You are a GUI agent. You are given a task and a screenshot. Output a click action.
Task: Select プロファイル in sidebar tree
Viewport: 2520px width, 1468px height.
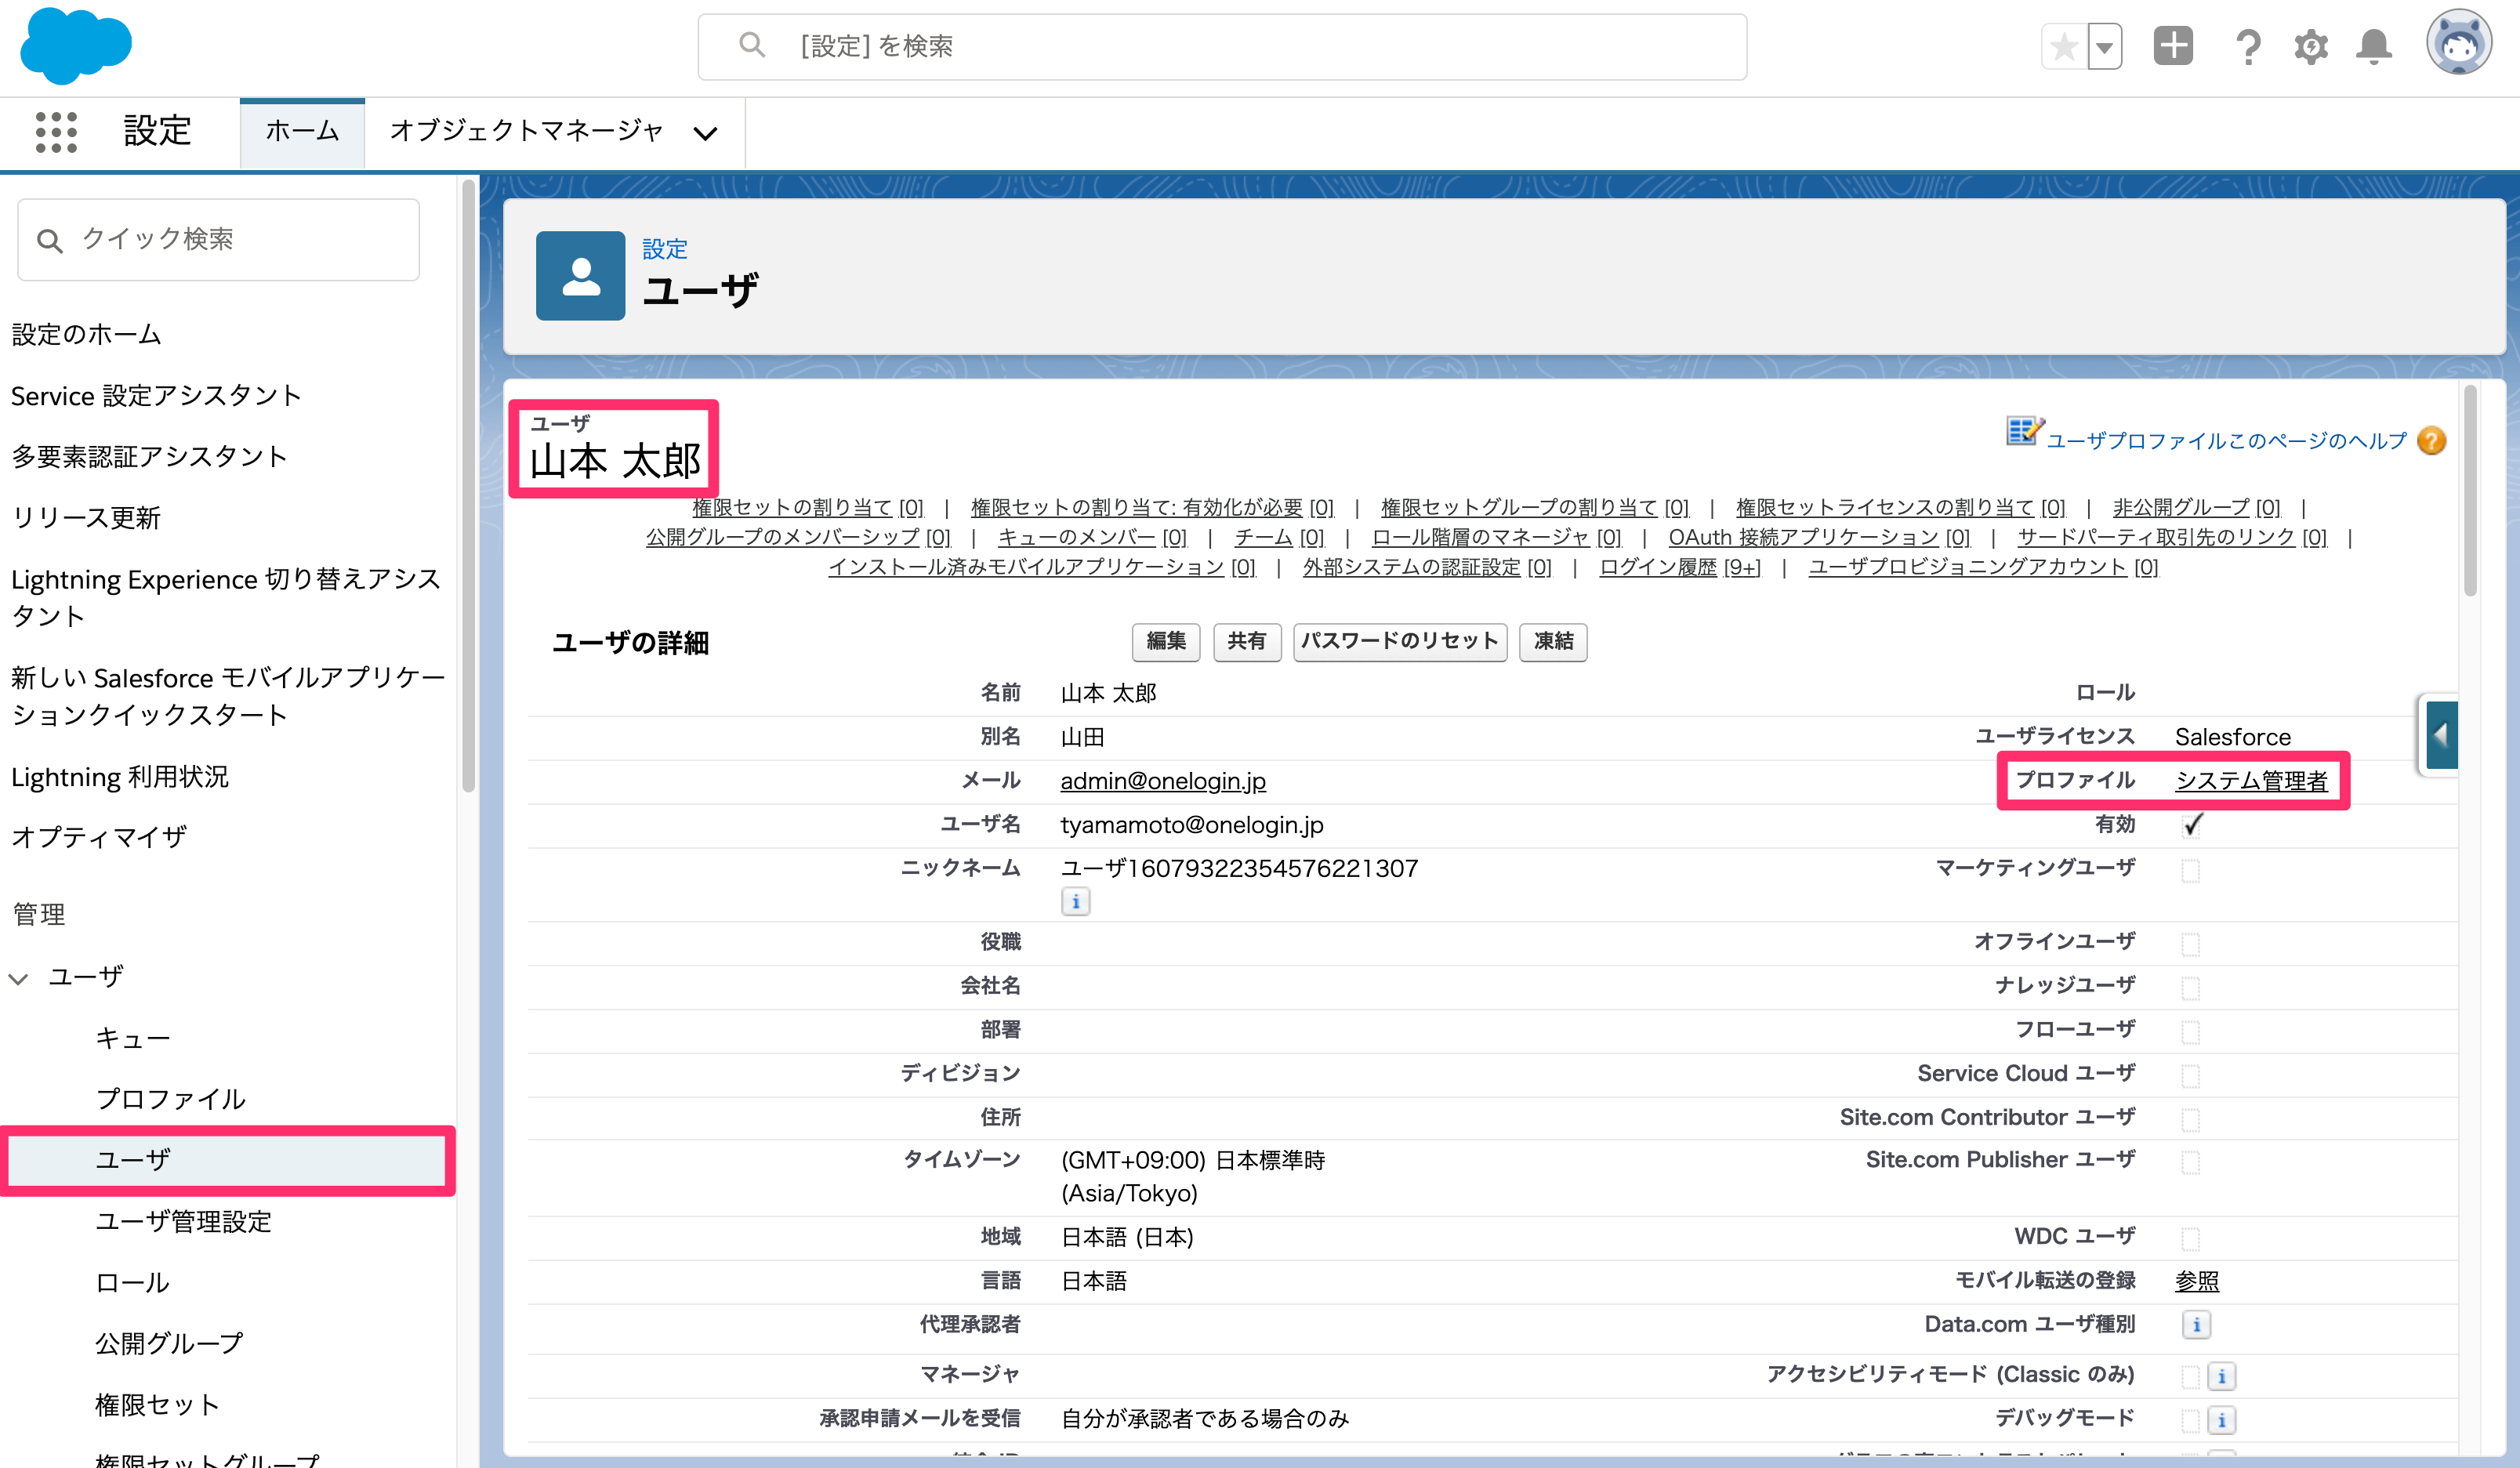tap(170, 1099)
